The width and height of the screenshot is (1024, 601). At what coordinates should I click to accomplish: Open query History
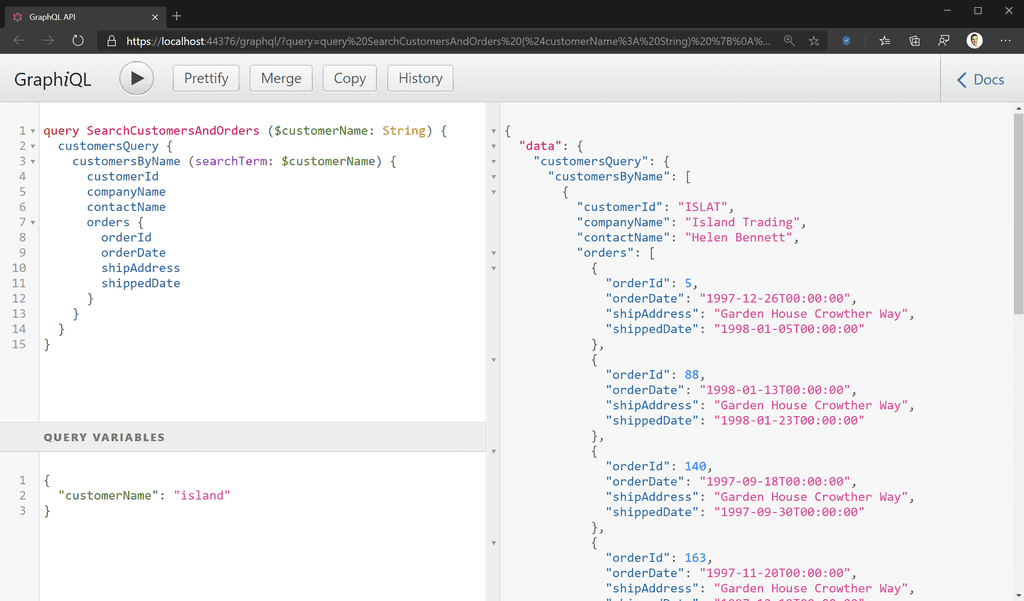pyautogui.click(x=419, y=78)
